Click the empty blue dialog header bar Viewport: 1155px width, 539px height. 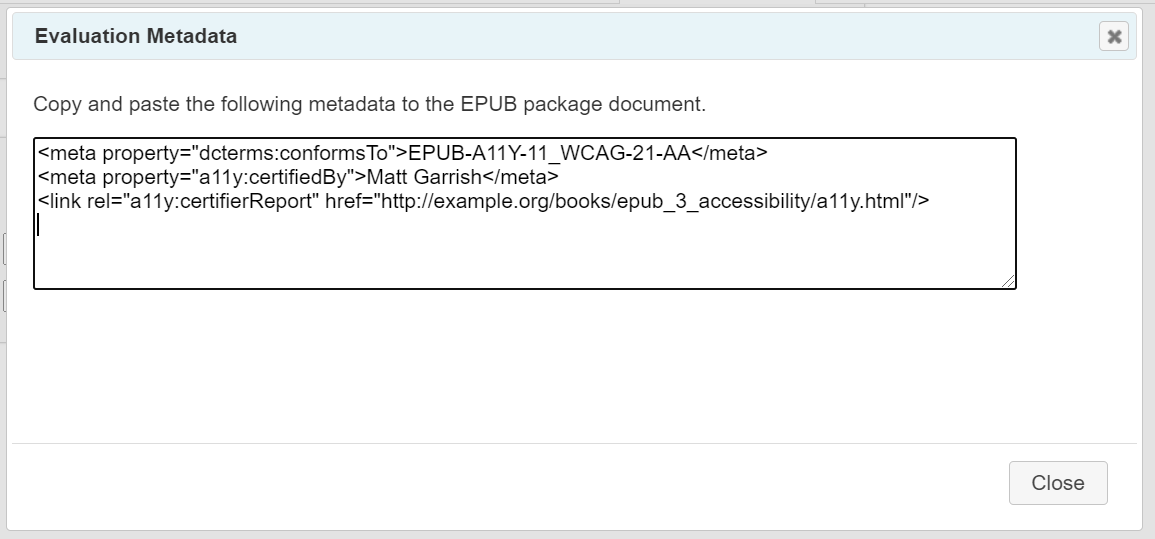pyautogui.click(x=663, y=36)
